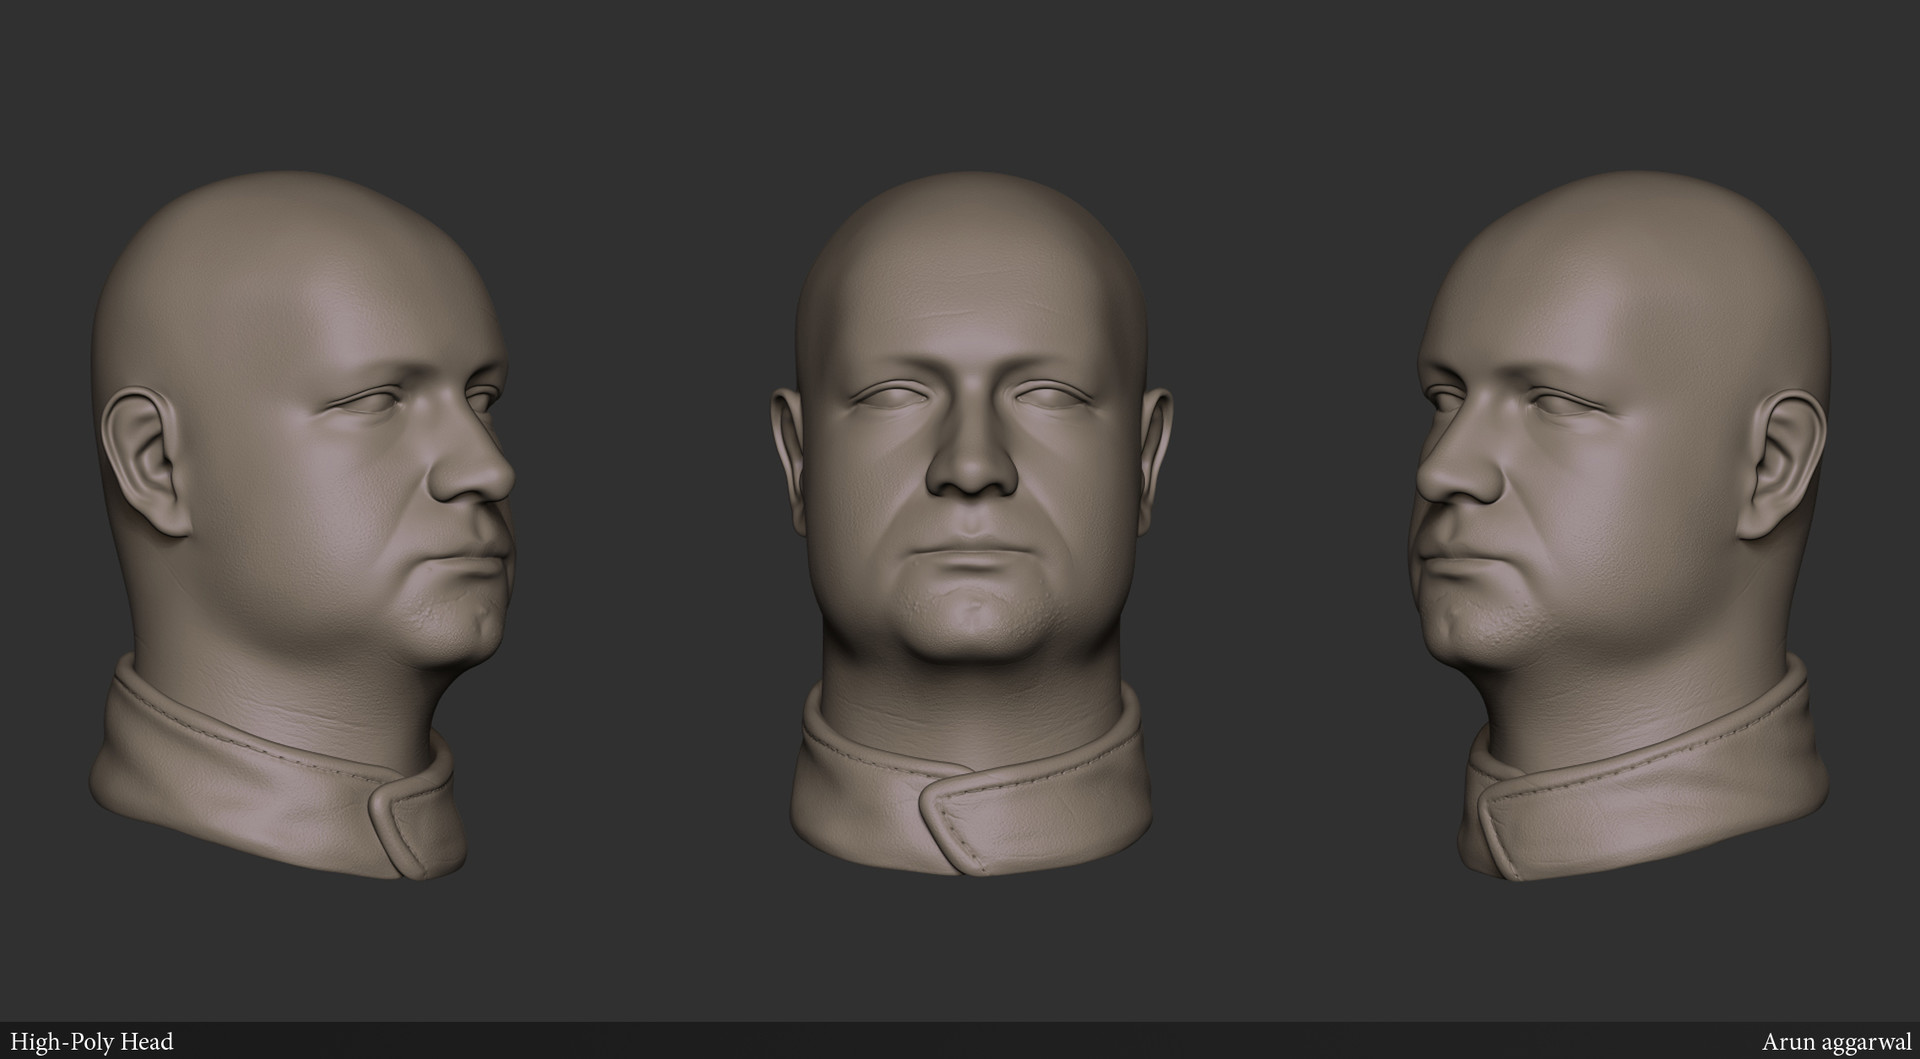Click the 'Arun aggarwal' credit text
The width and height of the screenshot is (1920, 1059).
[x=1836, y=1042]
